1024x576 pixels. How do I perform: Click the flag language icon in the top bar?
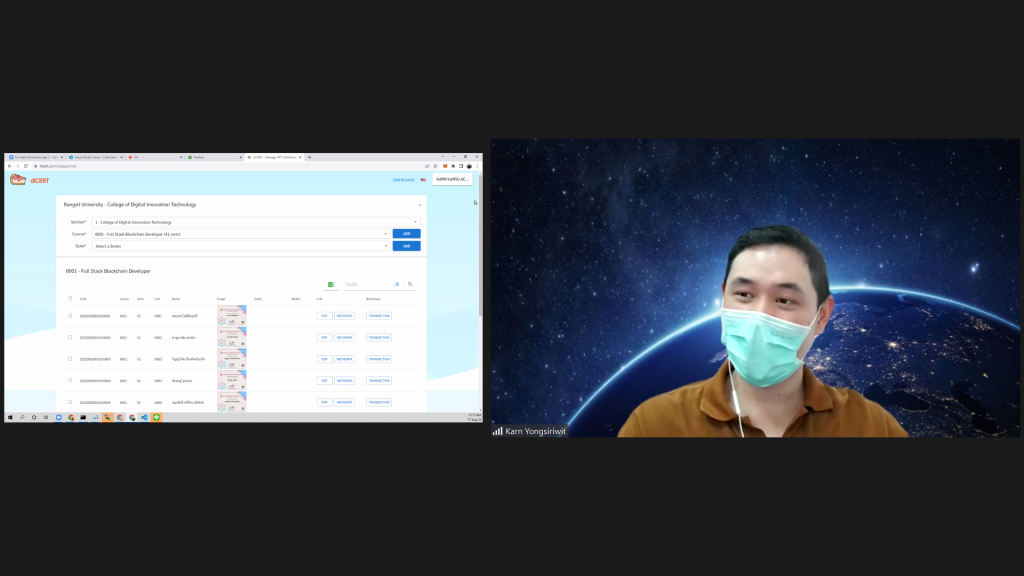point(422,180)
